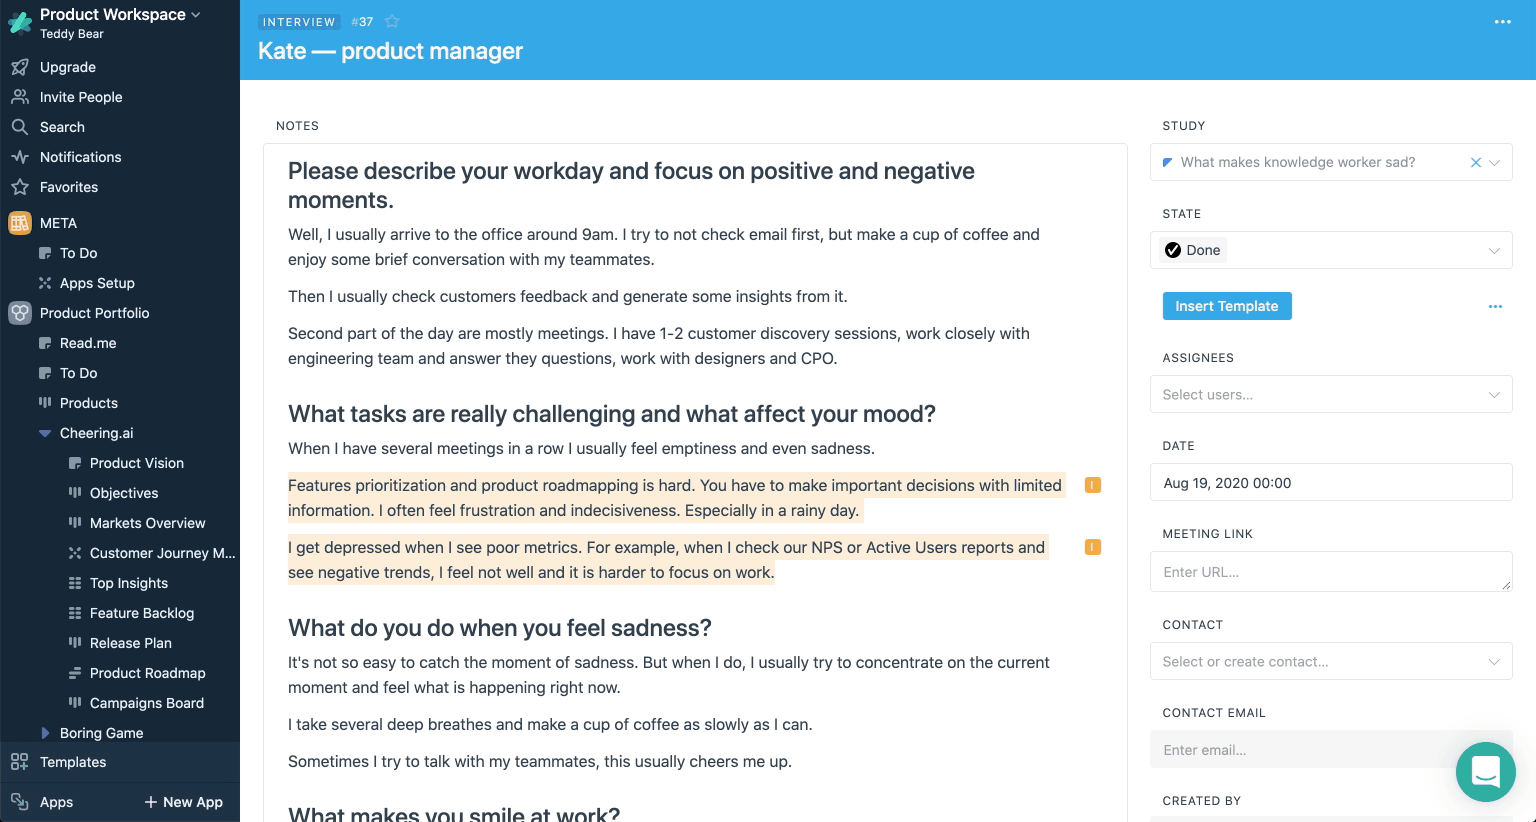Image resolution: width=1536 pixels, height=822 pixels.
Task: Open the Intercom chat bubble
Action: 1485,772
